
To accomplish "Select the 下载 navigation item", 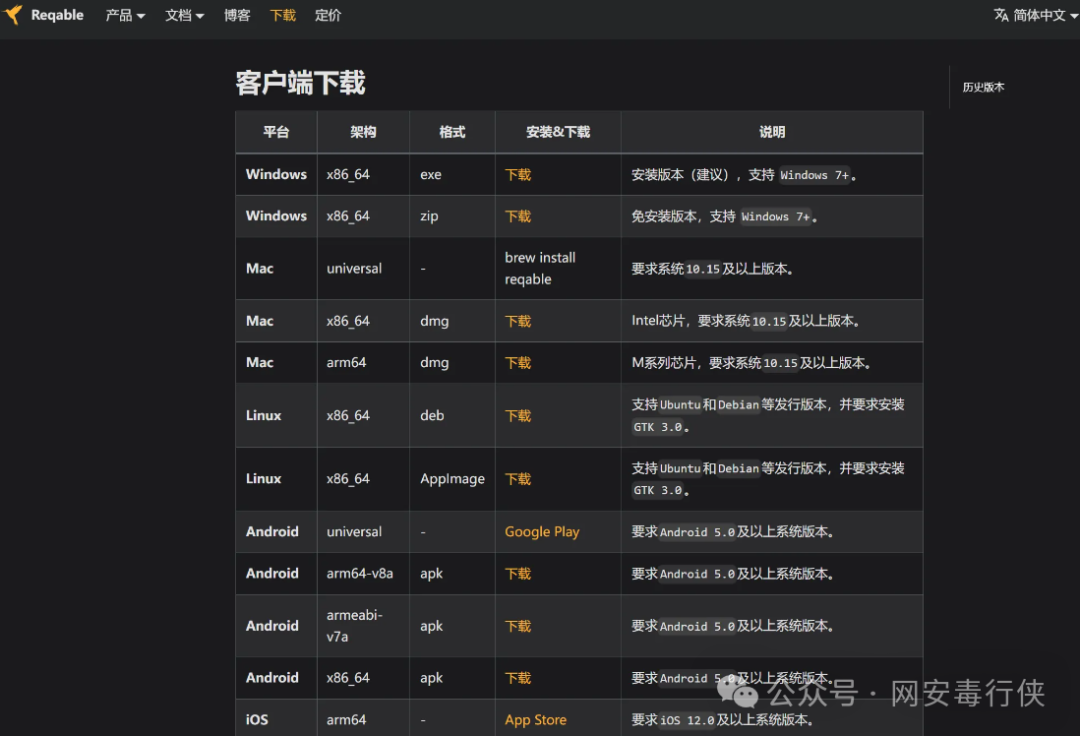I will (x=282, y=15).
